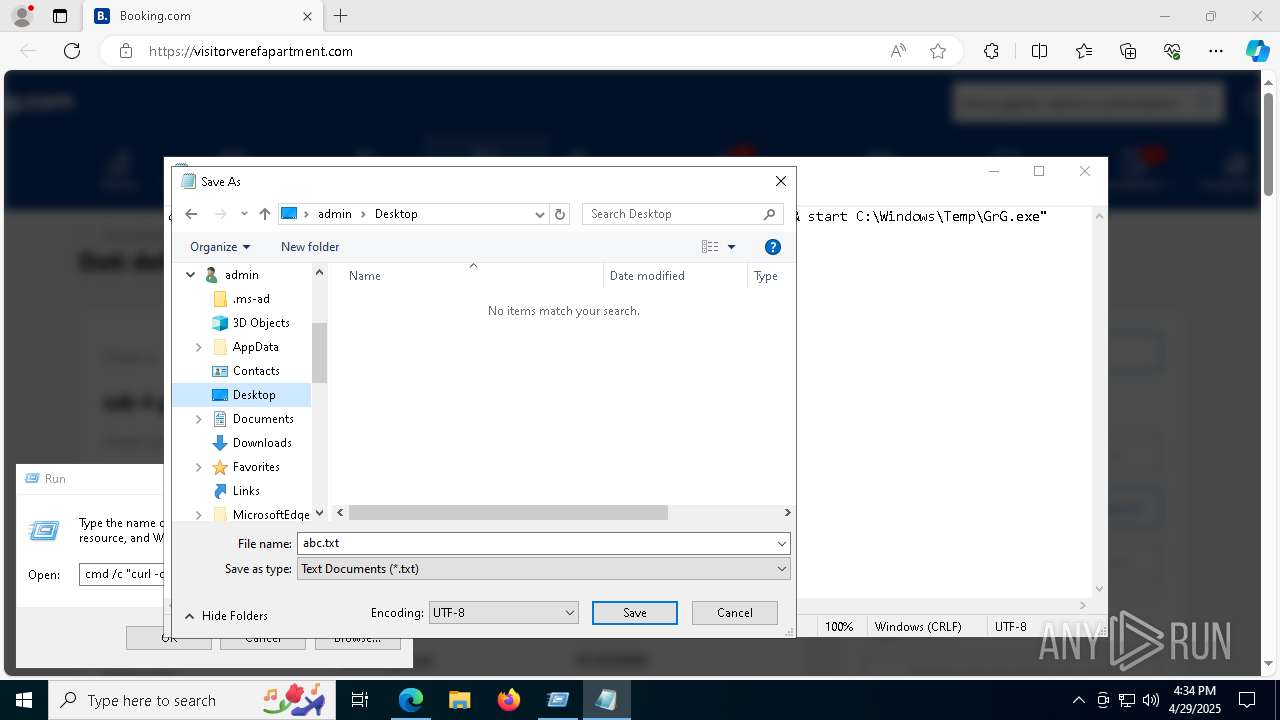Click Cancel in Save As dialog
Viewport: 1280px width, 720px height.
(735, 613)
